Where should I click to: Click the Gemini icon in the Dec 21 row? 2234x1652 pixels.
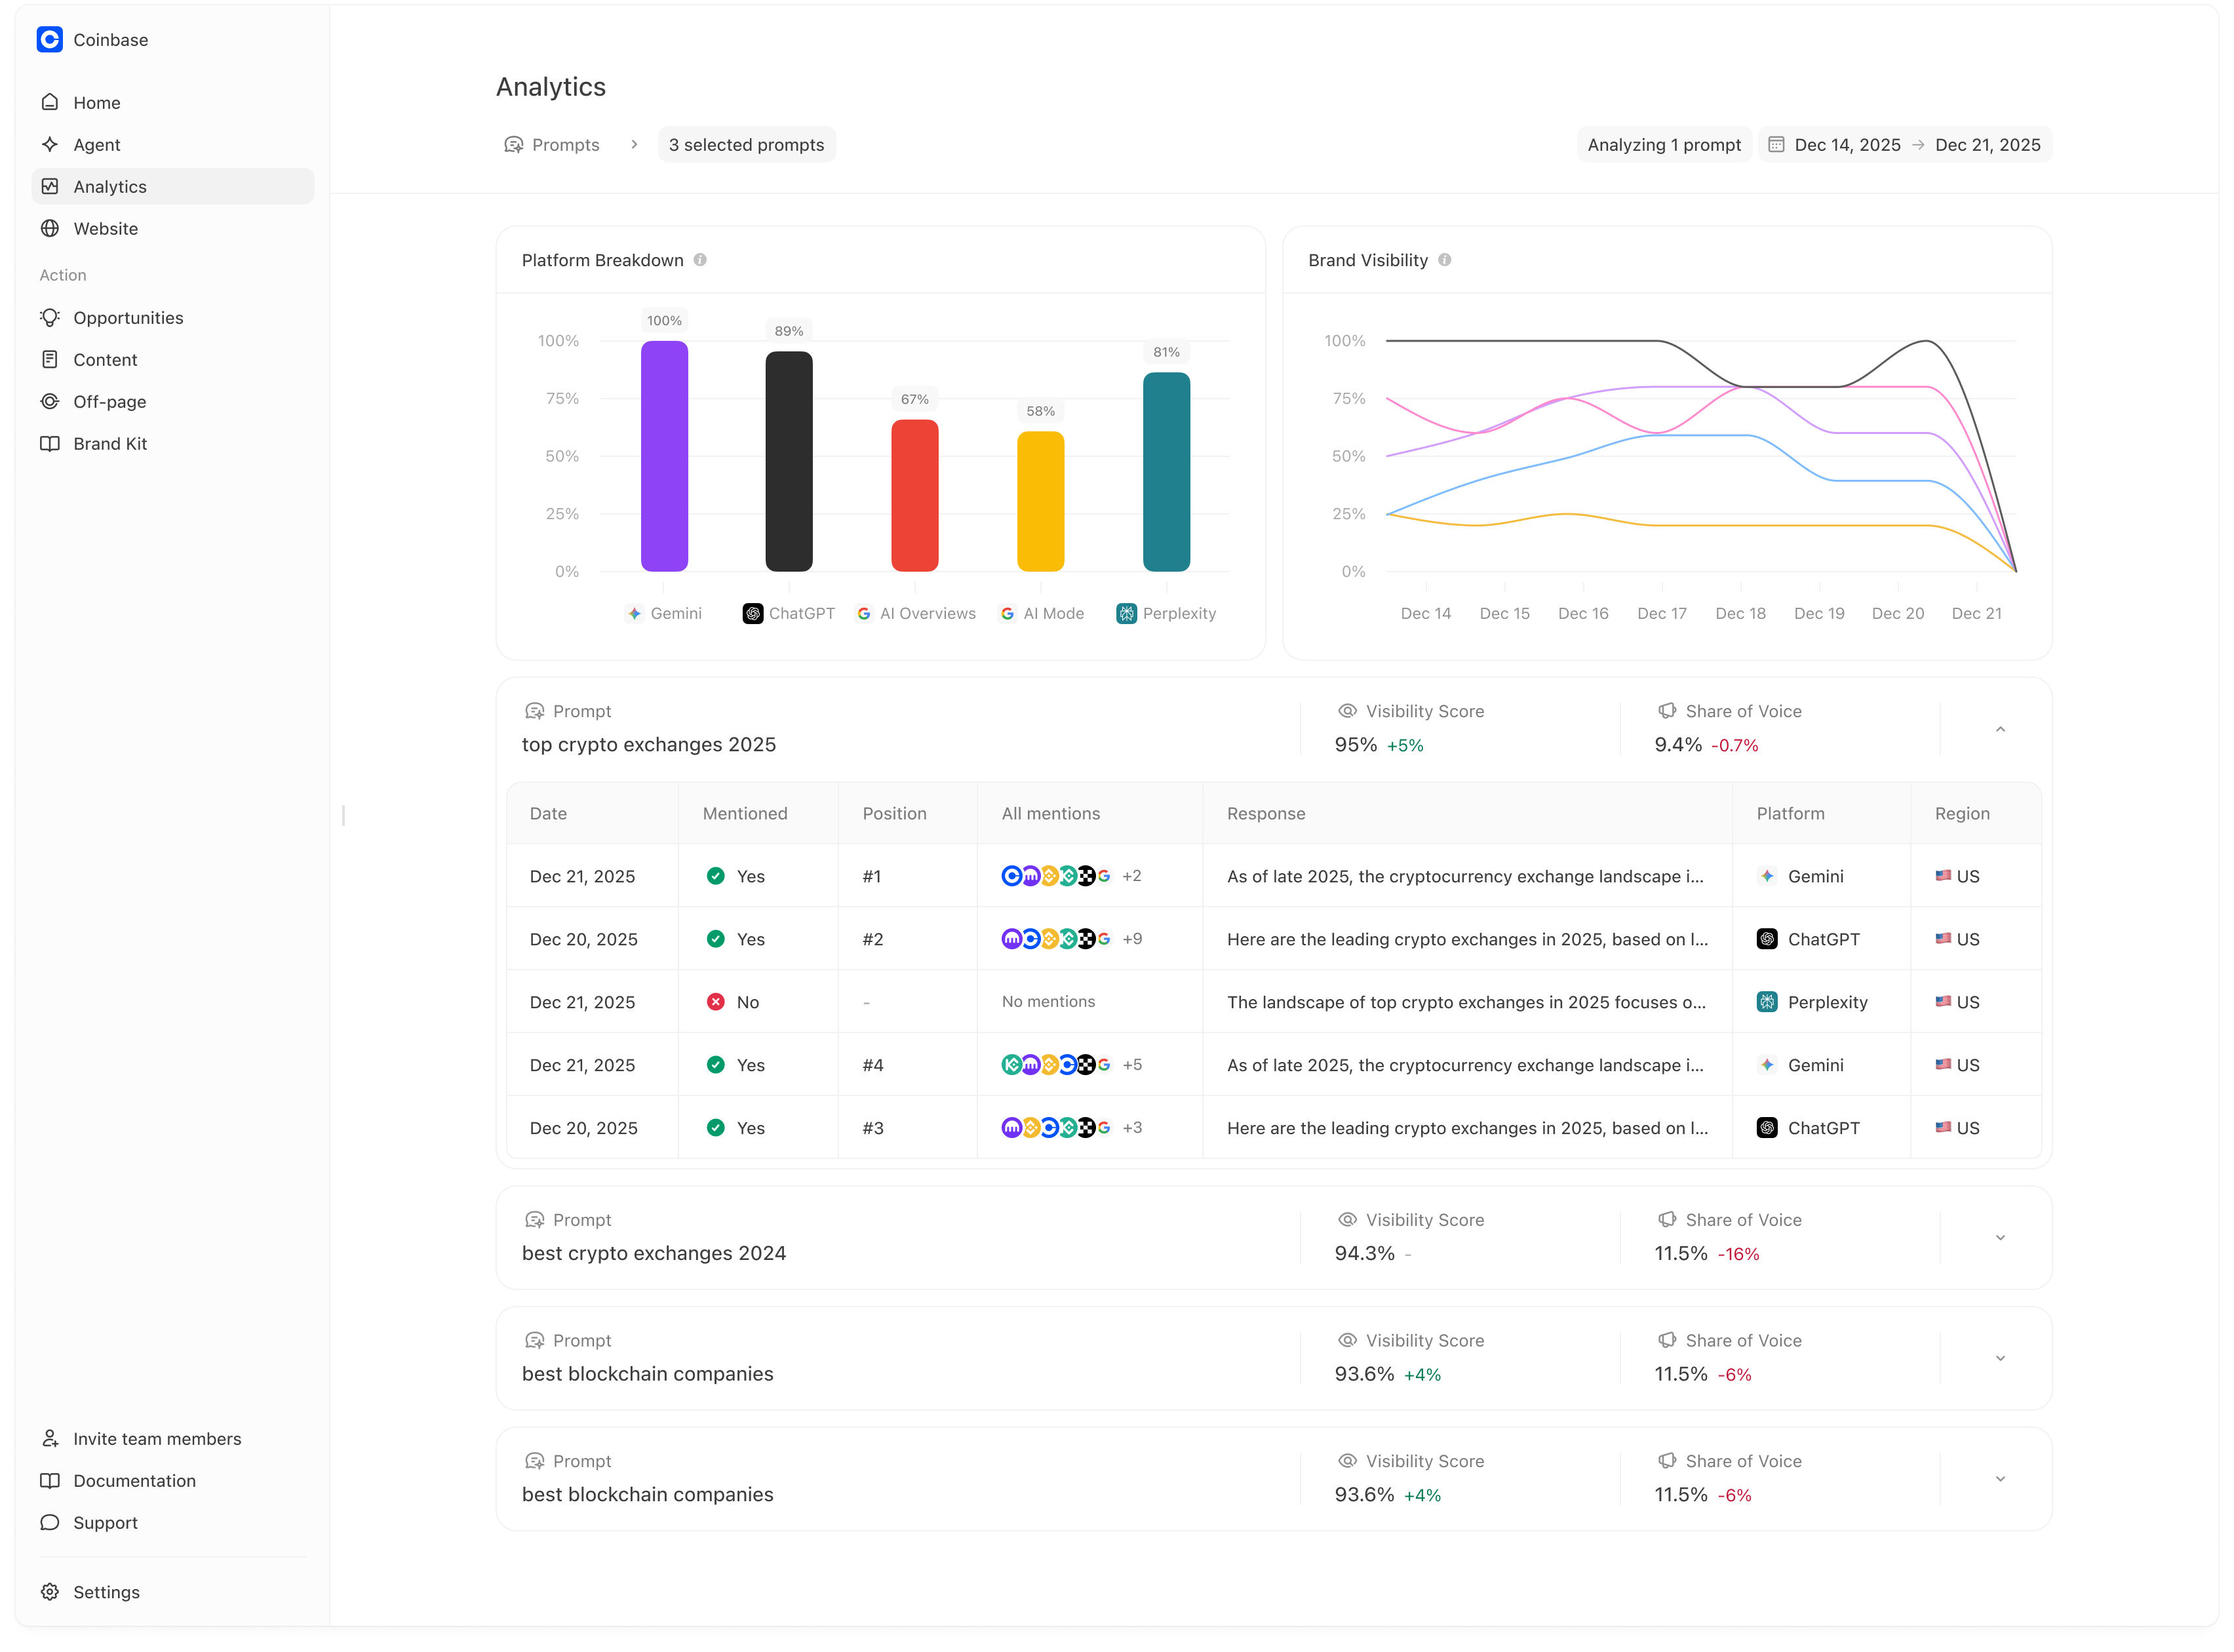[x=1768, y=876]
